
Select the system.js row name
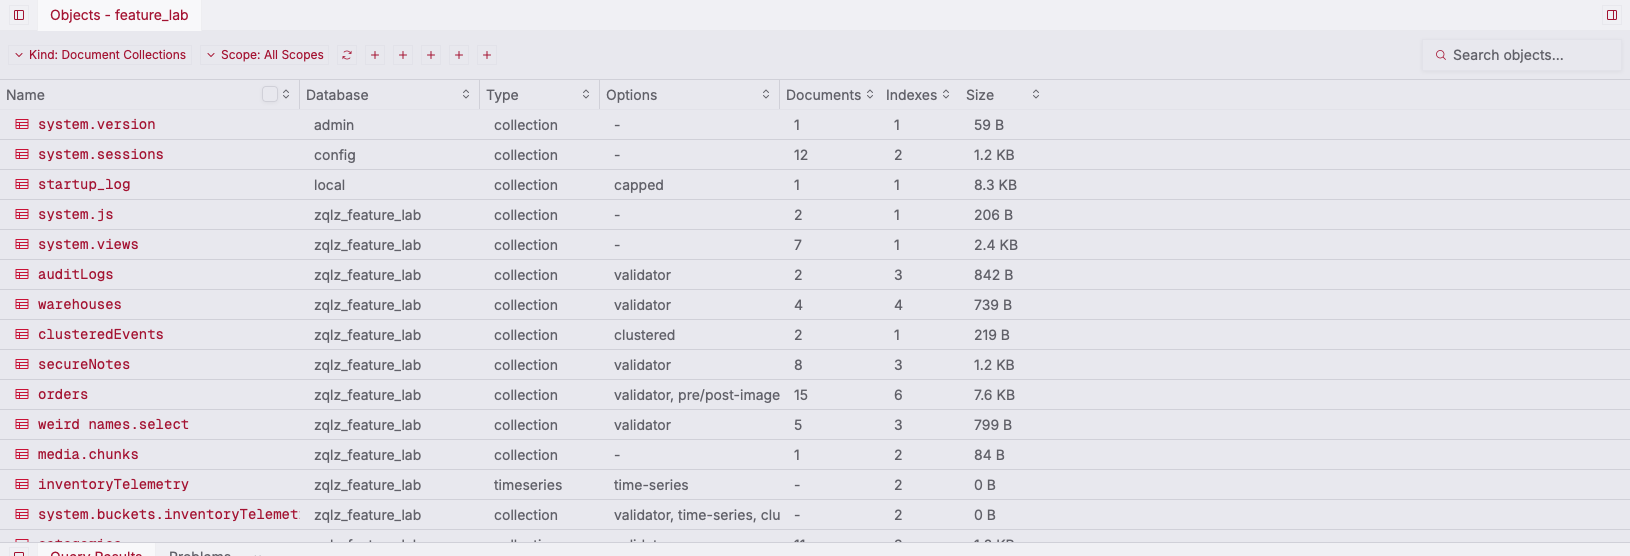[x=76, y=215]
